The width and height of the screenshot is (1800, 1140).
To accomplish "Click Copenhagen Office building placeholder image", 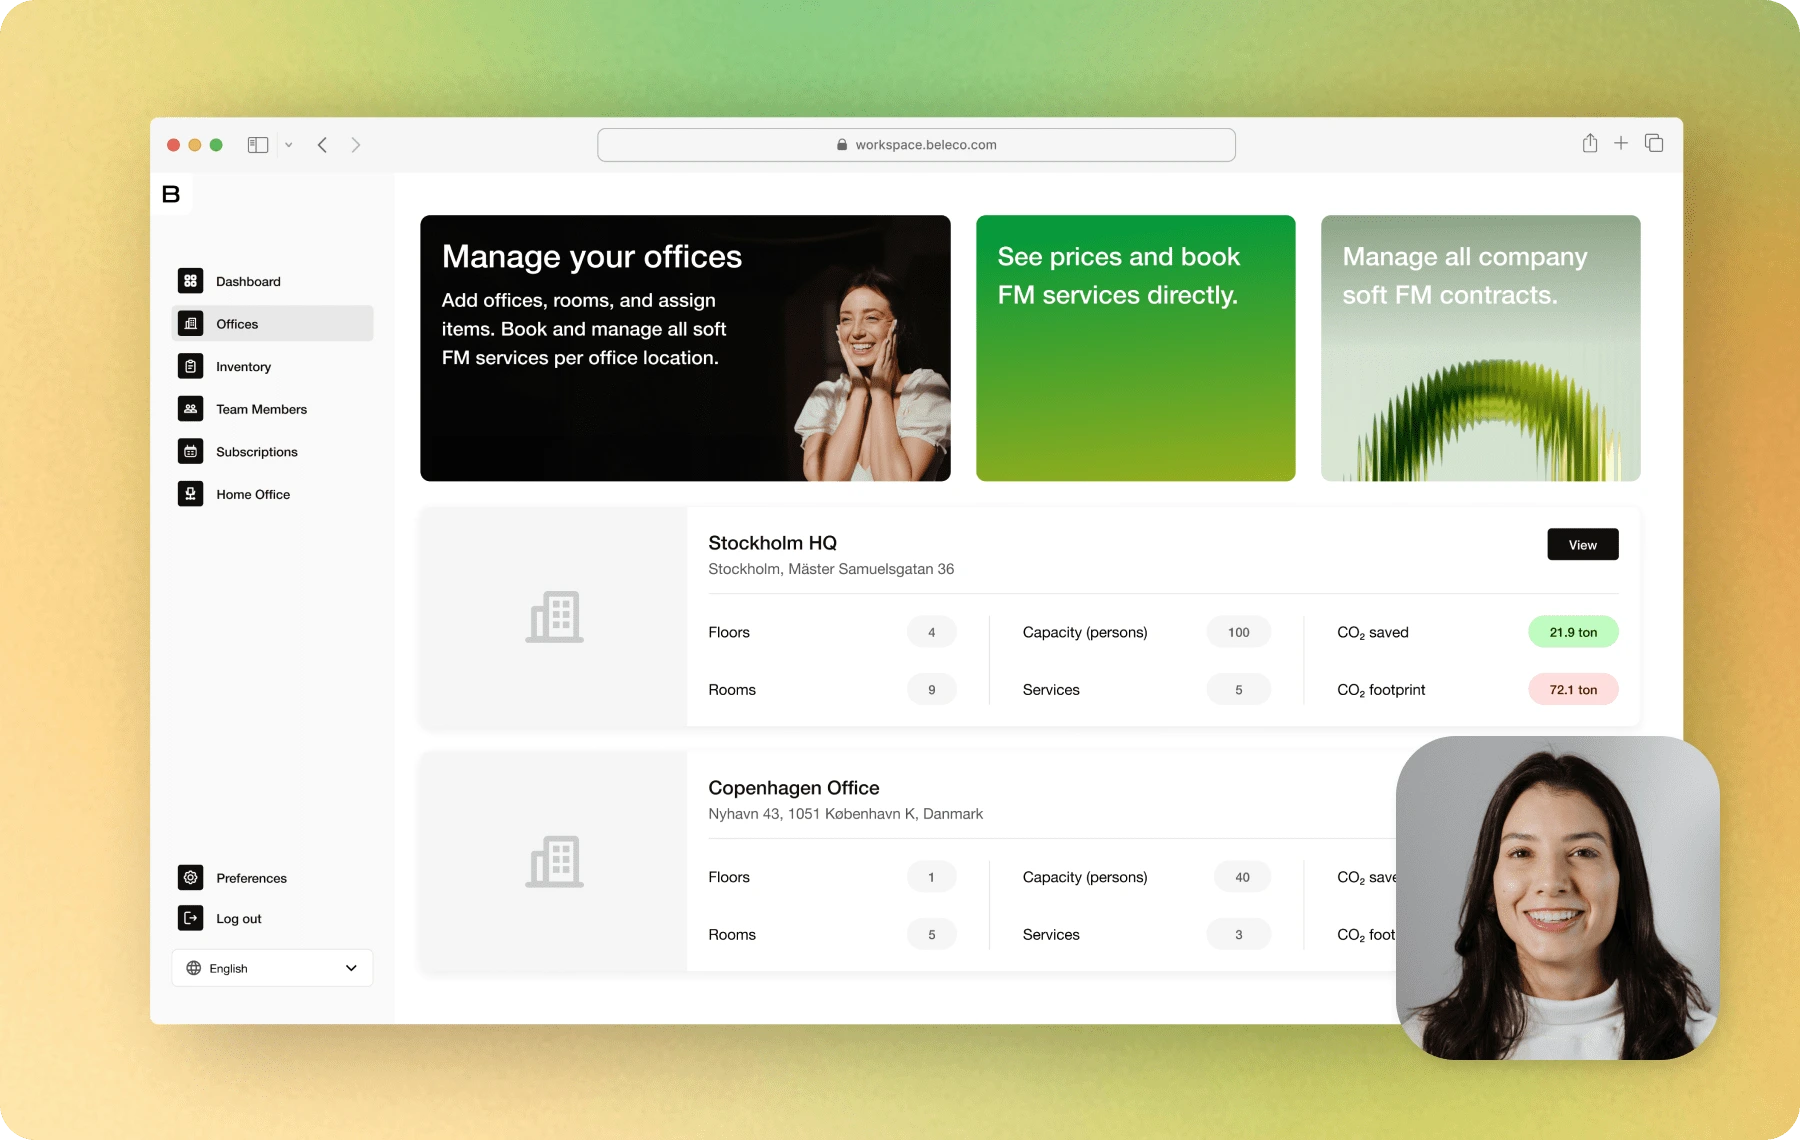I will (x=554, y=861).
